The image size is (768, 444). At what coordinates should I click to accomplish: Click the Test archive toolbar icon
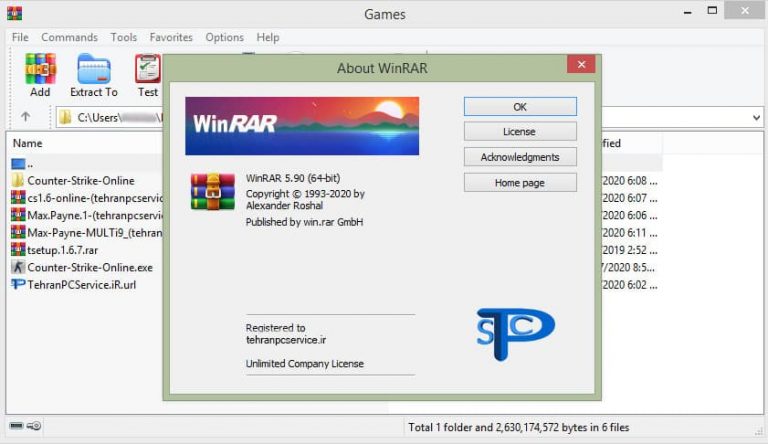pyautogui.click(x=148, y=69)
